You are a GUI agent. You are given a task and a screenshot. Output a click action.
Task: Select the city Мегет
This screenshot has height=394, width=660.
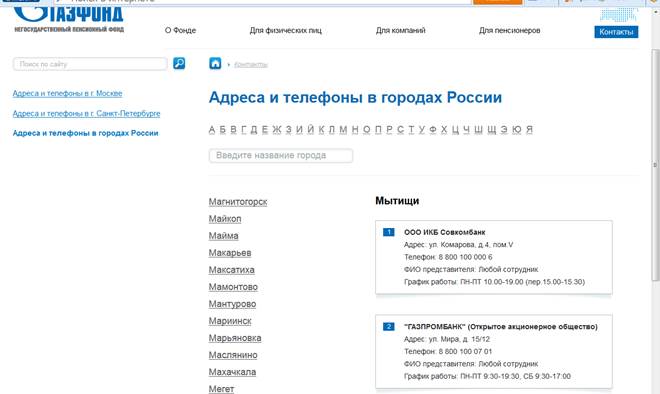click(221, 389)
